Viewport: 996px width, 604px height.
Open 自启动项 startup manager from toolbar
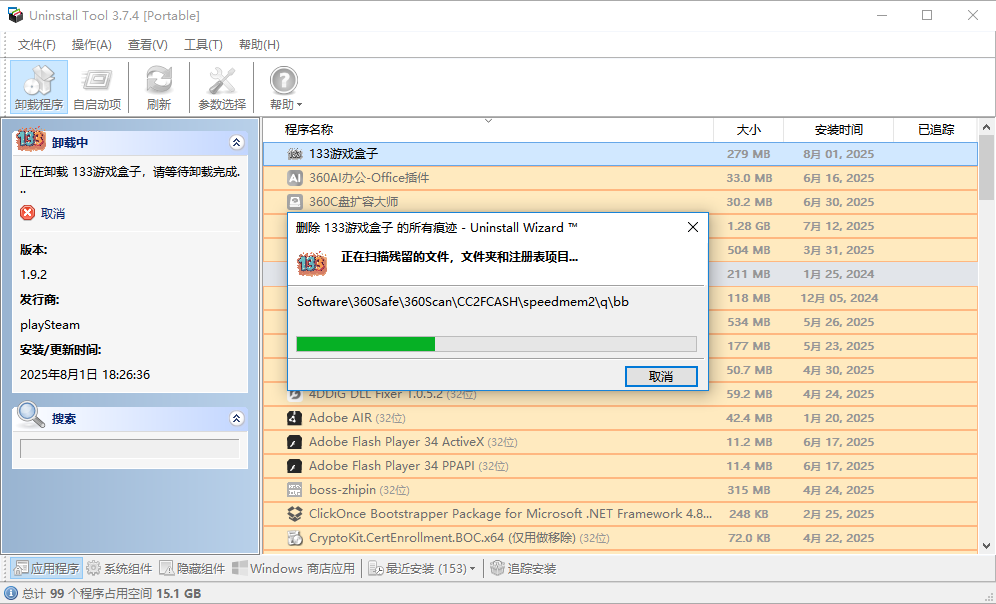(97, 86)
